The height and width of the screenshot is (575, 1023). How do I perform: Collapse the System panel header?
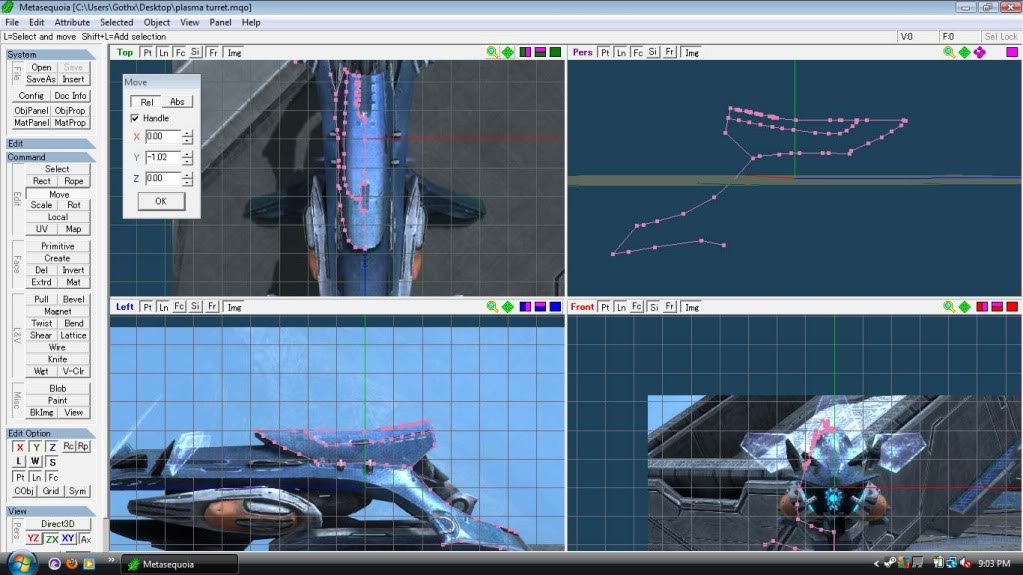click(51, 54)
